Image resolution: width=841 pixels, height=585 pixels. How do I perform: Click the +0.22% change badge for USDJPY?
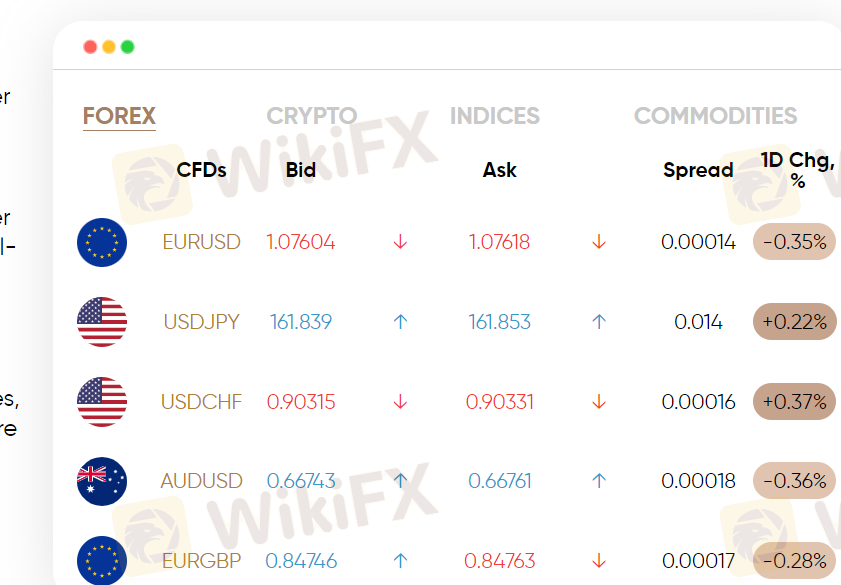pos(794,322)
